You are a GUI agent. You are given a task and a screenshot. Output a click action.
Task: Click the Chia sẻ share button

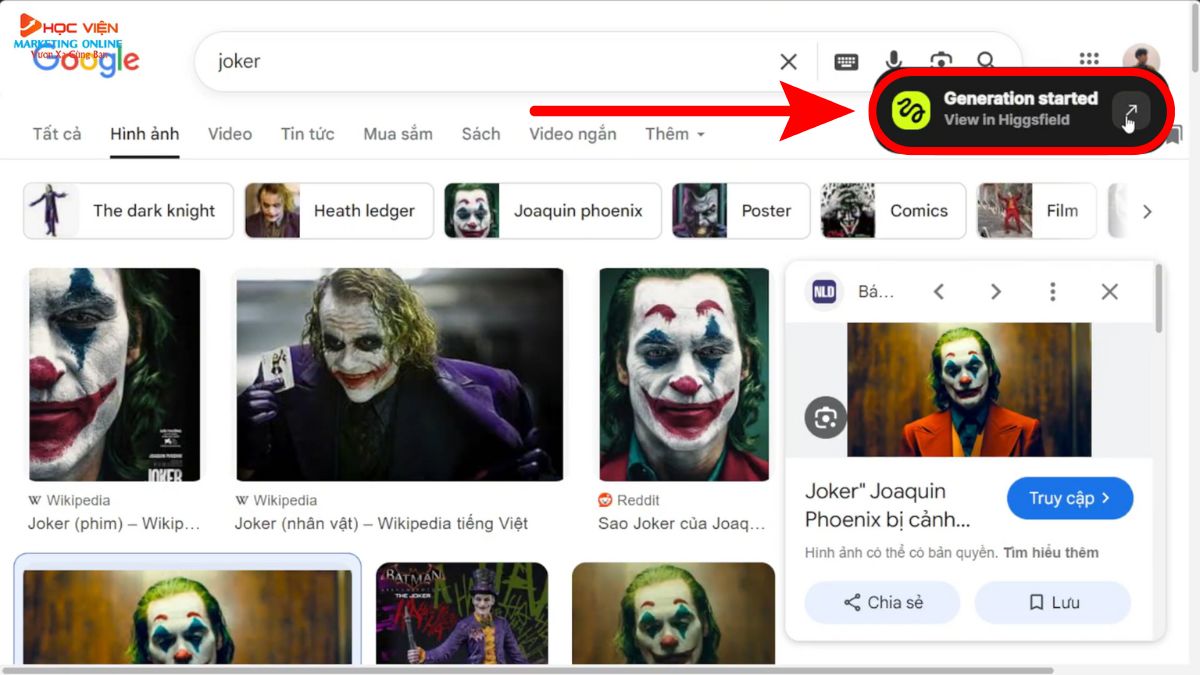coord(882,602)
